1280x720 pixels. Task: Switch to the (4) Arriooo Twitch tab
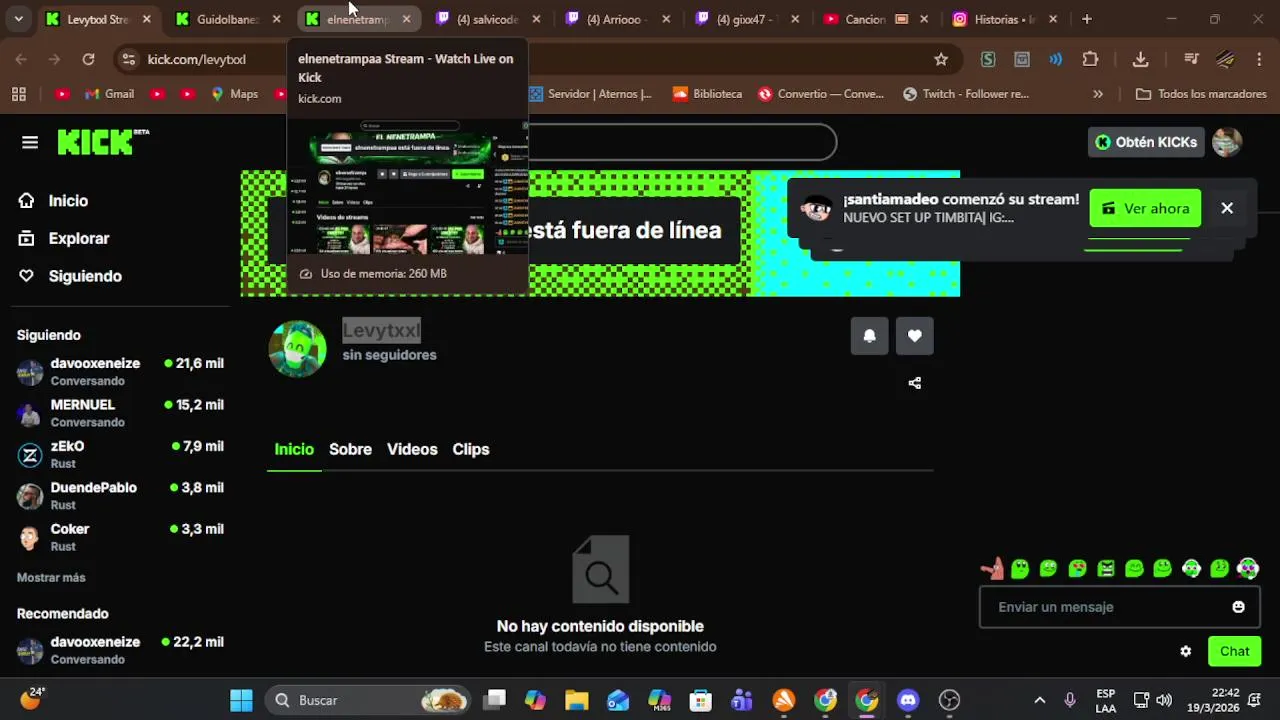tap(617, 19)
